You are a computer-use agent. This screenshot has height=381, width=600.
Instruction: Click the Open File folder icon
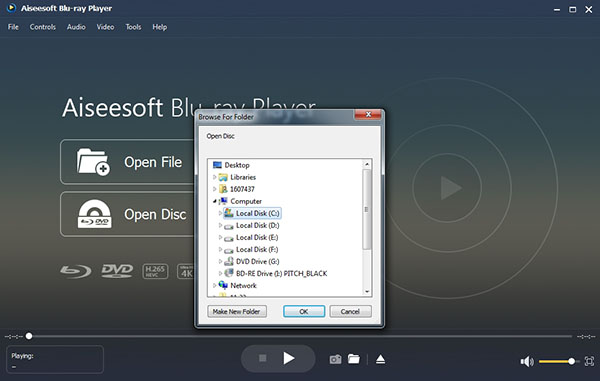pyautogui.click(x=93, y=162)
